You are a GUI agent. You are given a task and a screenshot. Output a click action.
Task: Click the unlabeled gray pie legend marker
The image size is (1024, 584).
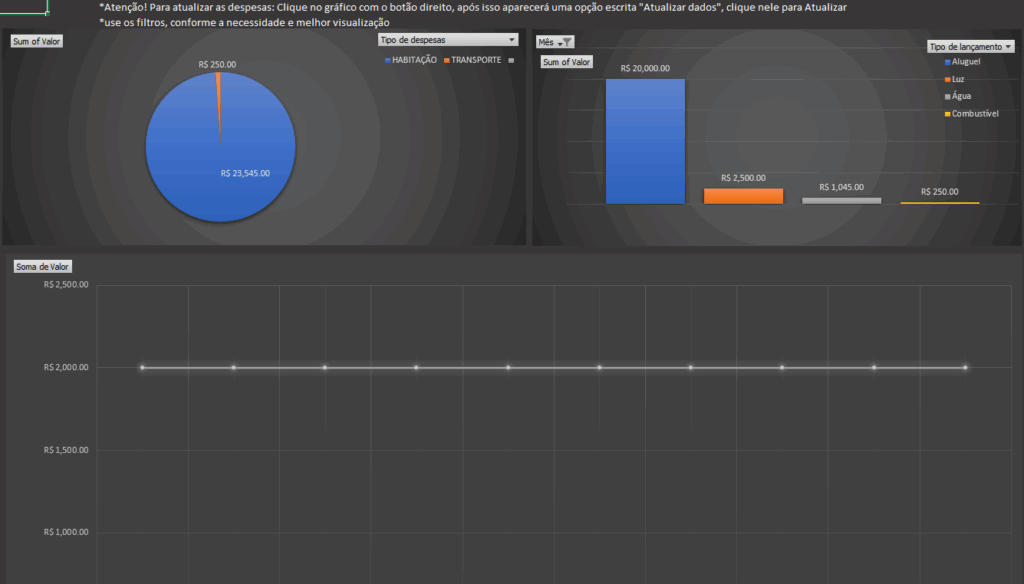tap(511, 60)
